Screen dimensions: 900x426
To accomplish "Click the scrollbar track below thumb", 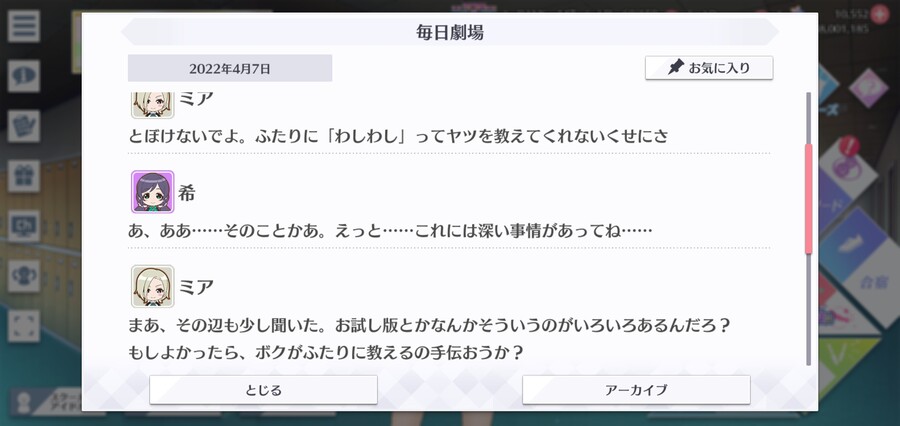I will (x=809, y=309).
